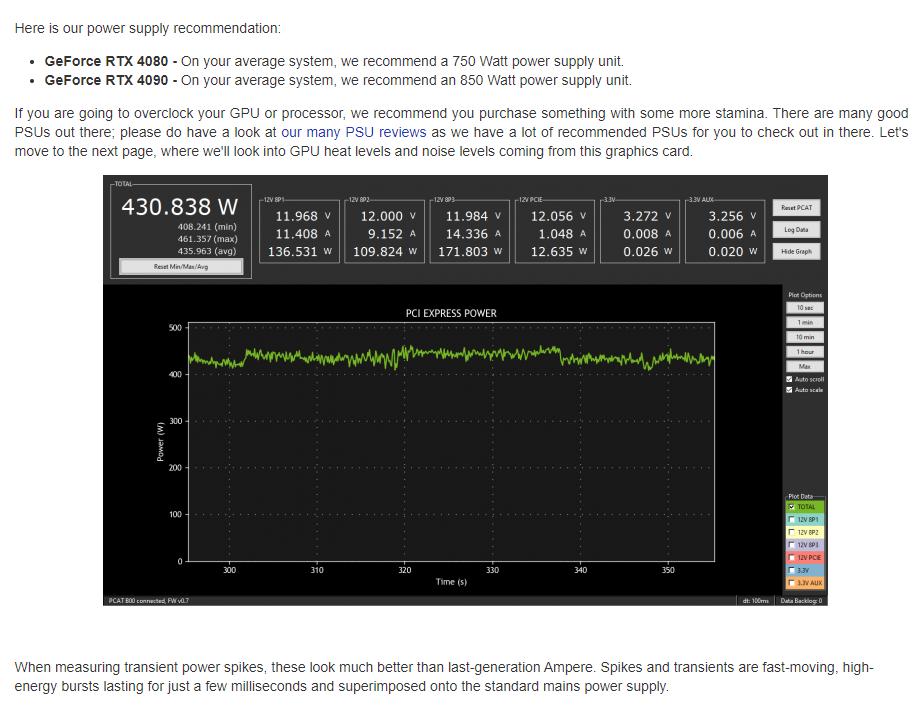Click the 'PCAT 800 connected, FW v0.7' status text
Screen dimensions: 909x710
point(148,600)
